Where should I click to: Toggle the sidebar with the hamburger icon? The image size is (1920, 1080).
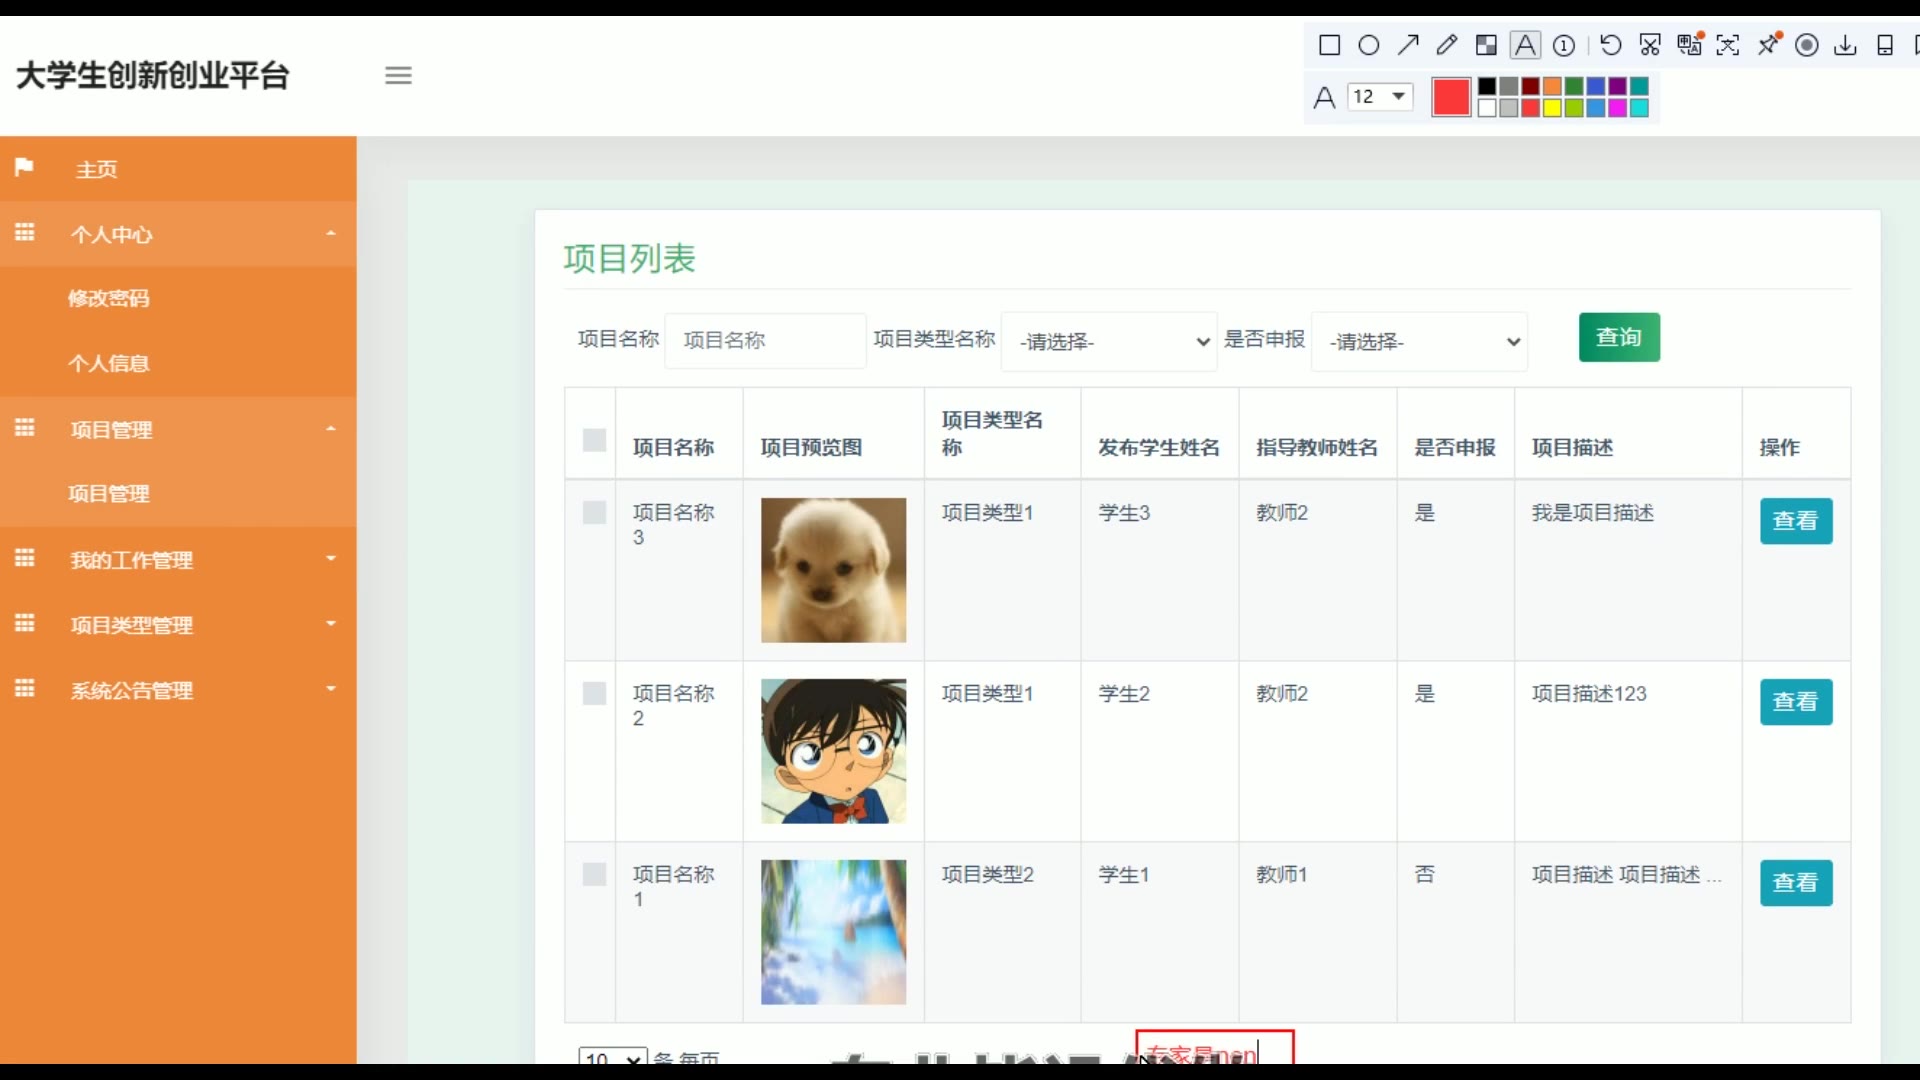(x=398, y=75)
